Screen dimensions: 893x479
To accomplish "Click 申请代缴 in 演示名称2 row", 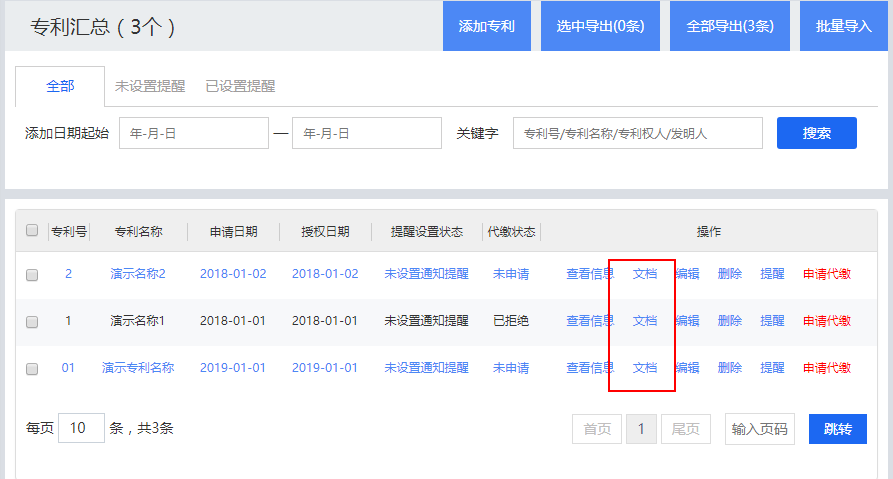I will [x=827, y=274].
